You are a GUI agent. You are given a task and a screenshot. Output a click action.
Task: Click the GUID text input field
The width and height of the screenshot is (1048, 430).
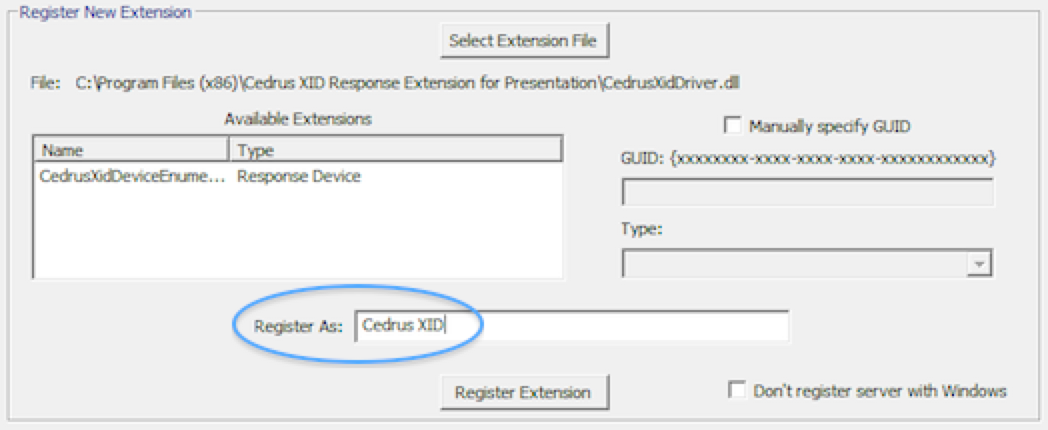pos(807,192)
